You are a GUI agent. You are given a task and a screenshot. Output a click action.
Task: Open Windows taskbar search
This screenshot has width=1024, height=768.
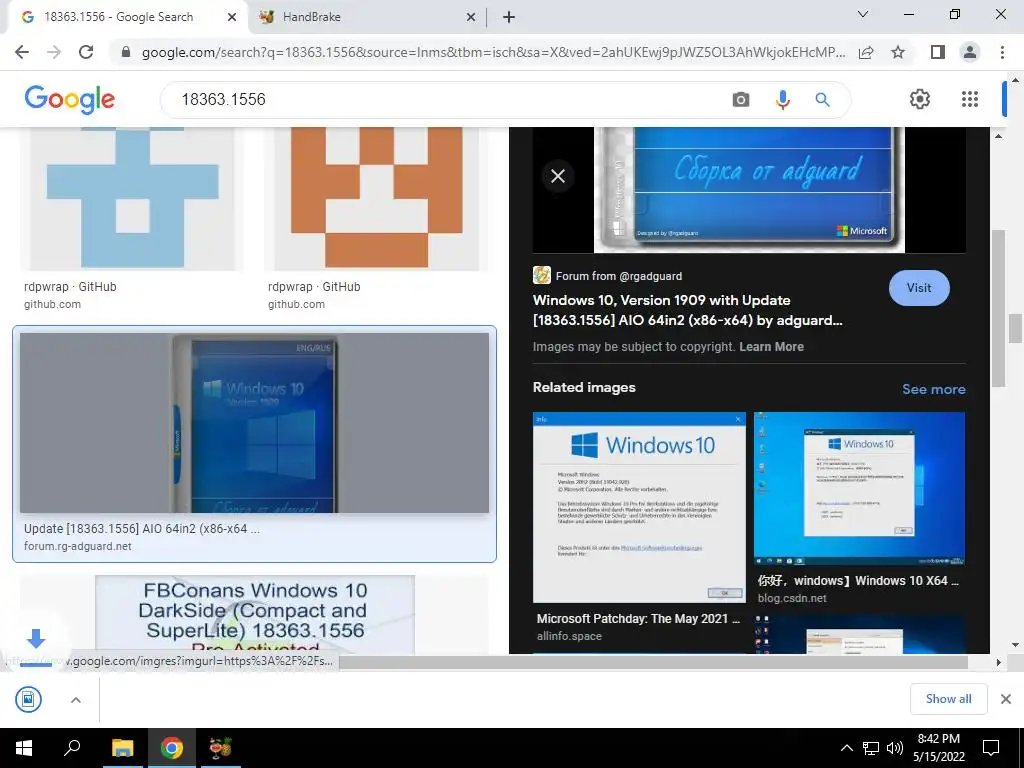pos(72,748)
